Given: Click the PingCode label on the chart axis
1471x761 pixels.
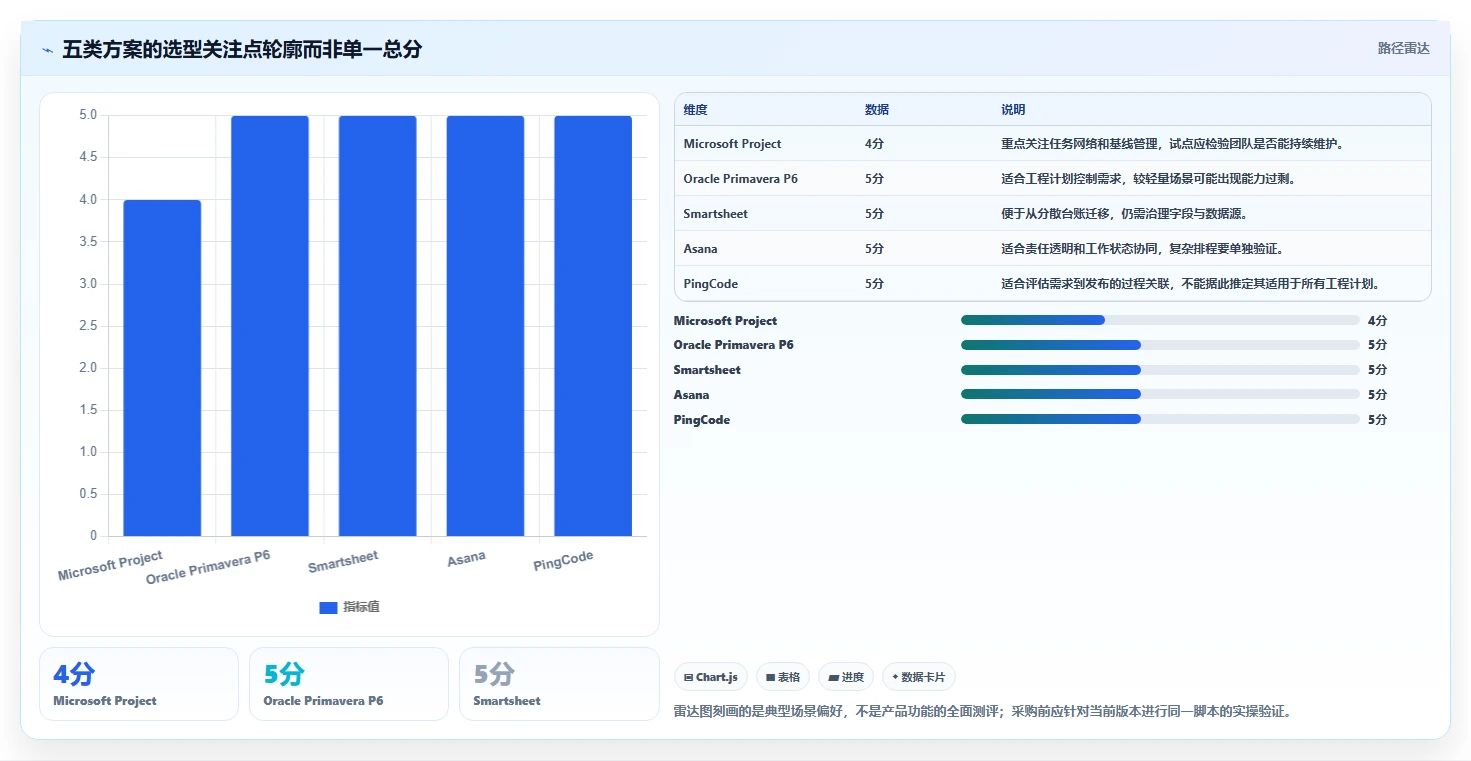Looking at the screenshot, I should pyautogui.click(x=563, y=561).
